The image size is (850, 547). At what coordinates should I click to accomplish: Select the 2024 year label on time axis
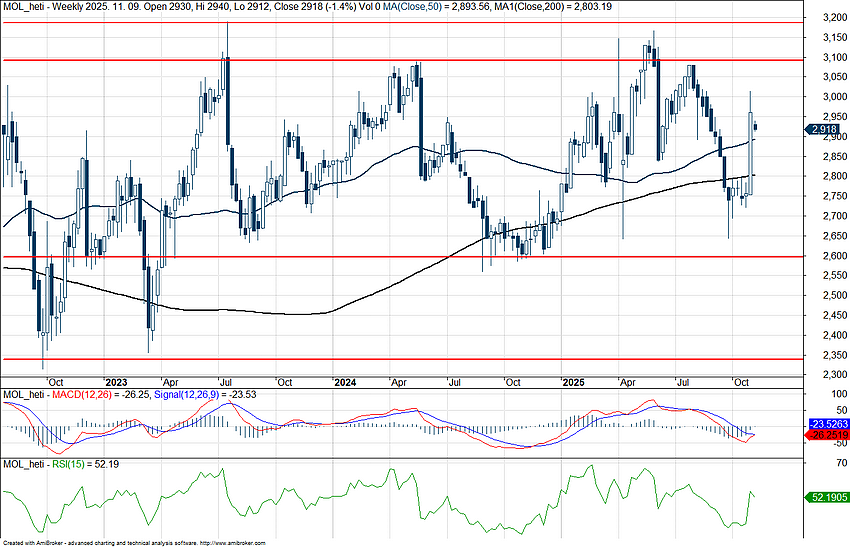tap(345, 382)
